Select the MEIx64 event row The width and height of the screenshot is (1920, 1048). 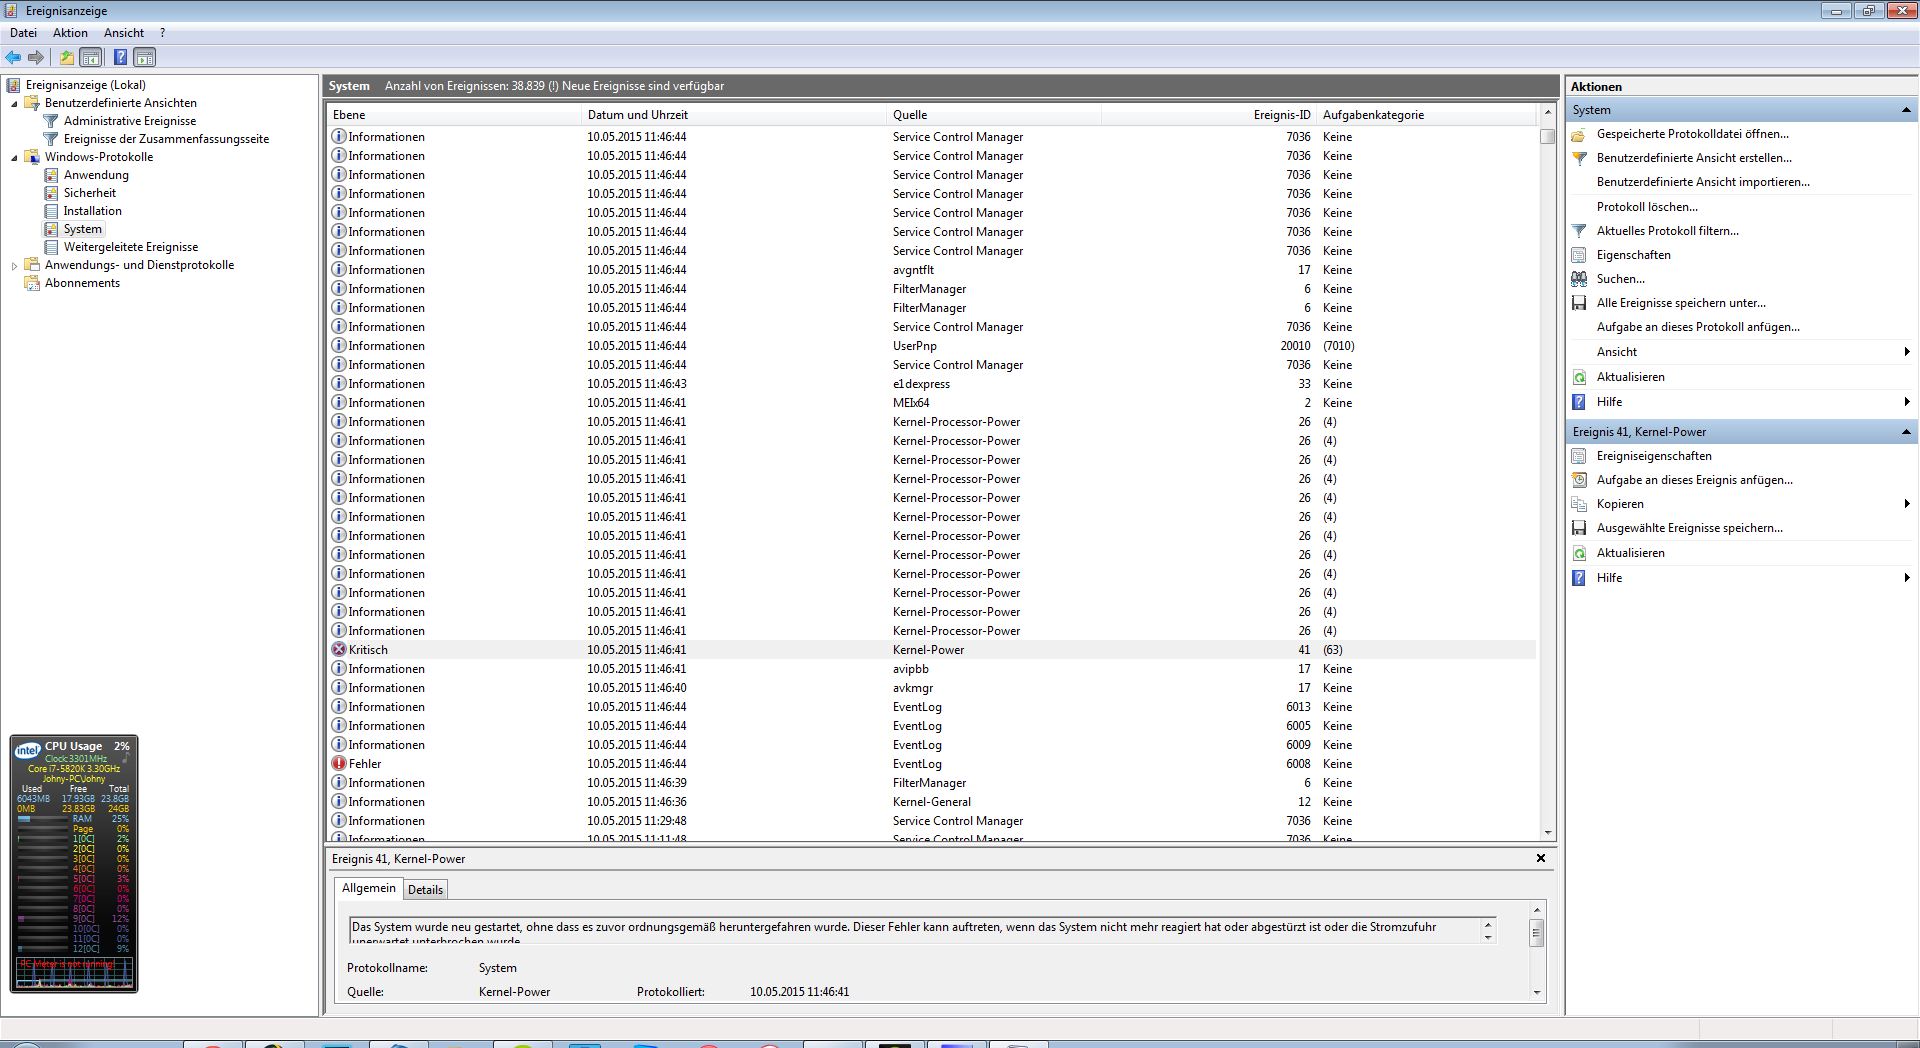point(932,403)
